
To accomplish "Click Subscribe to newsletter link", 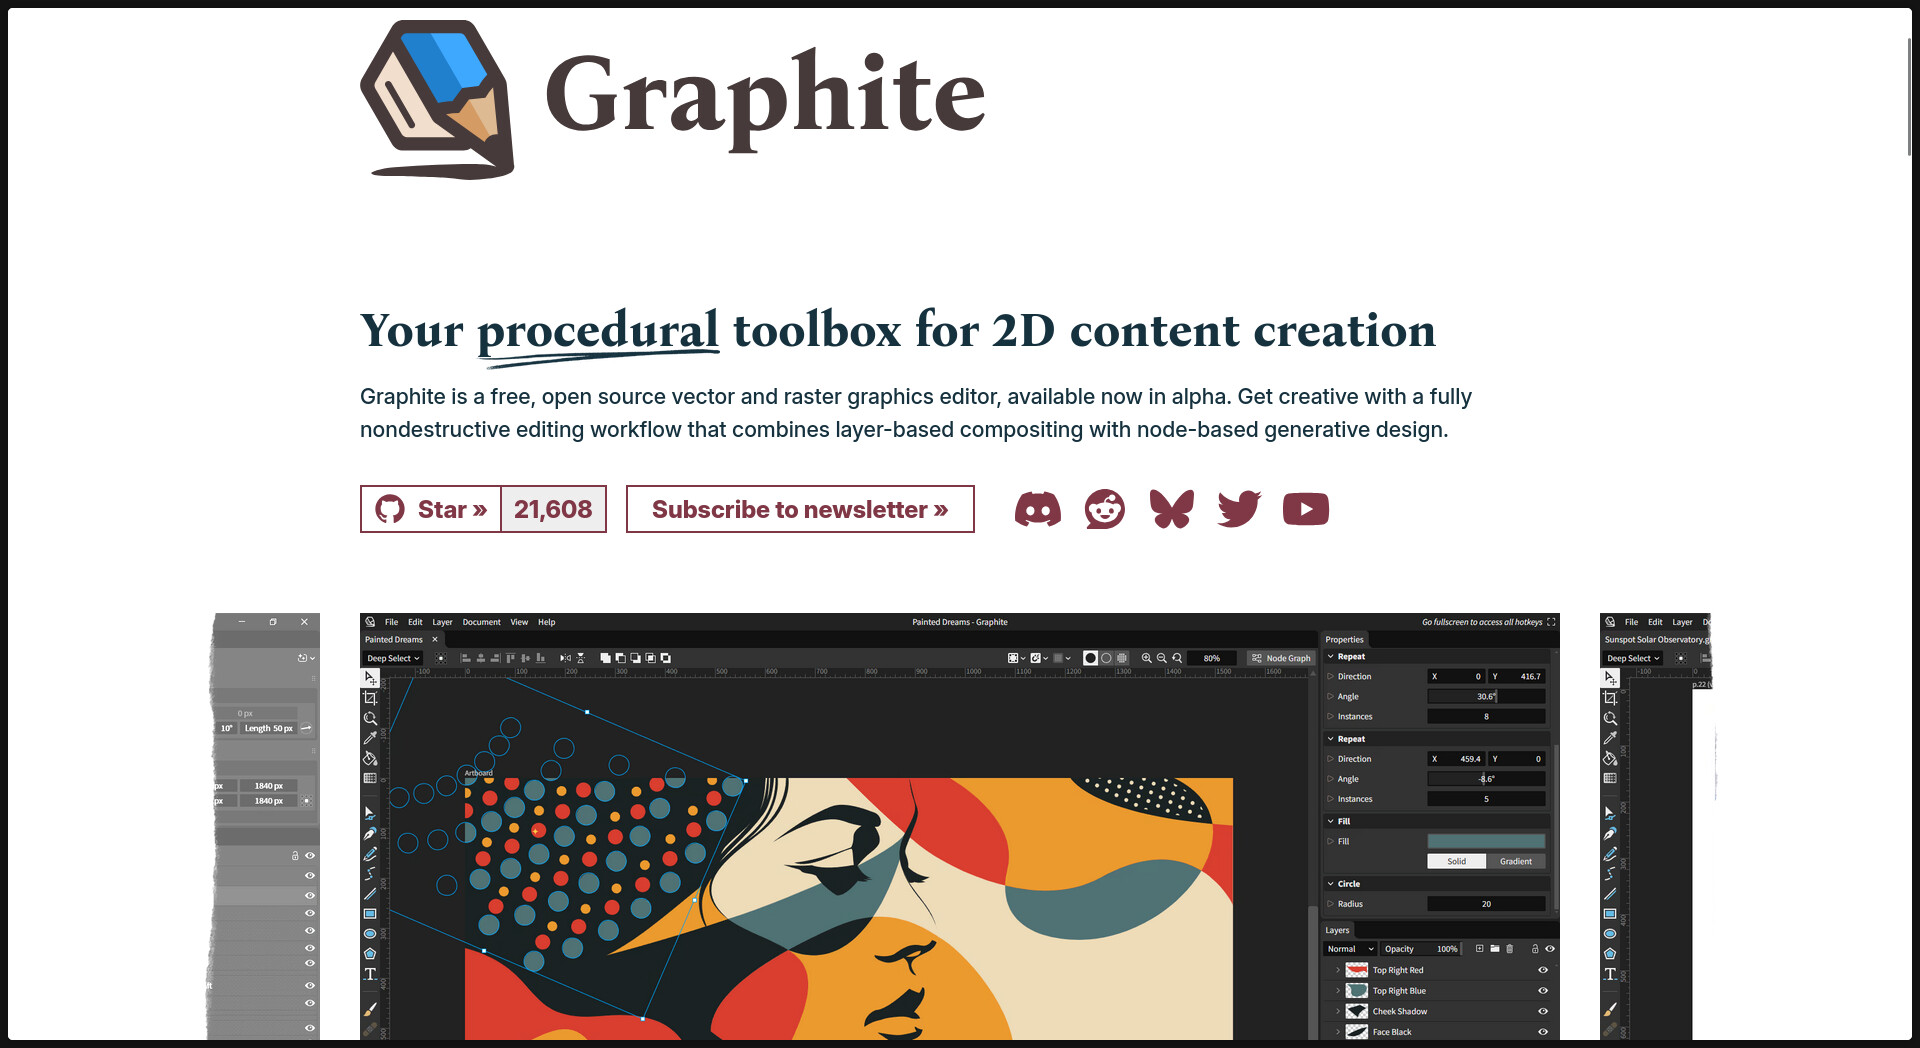I will pos(800,509).
